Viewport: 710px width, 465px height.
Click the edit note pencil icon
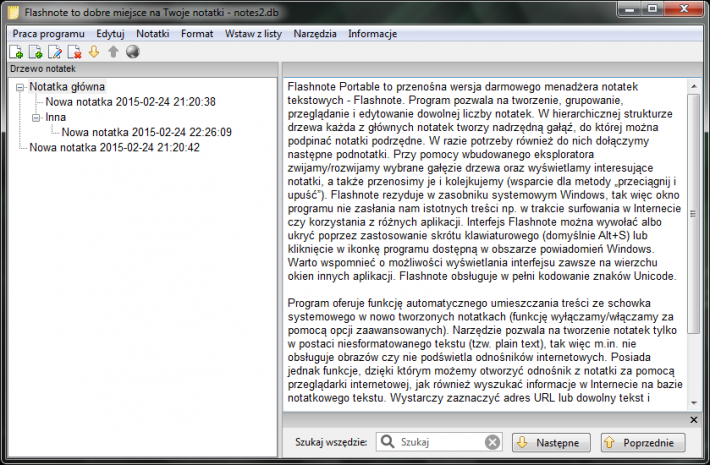55,52
